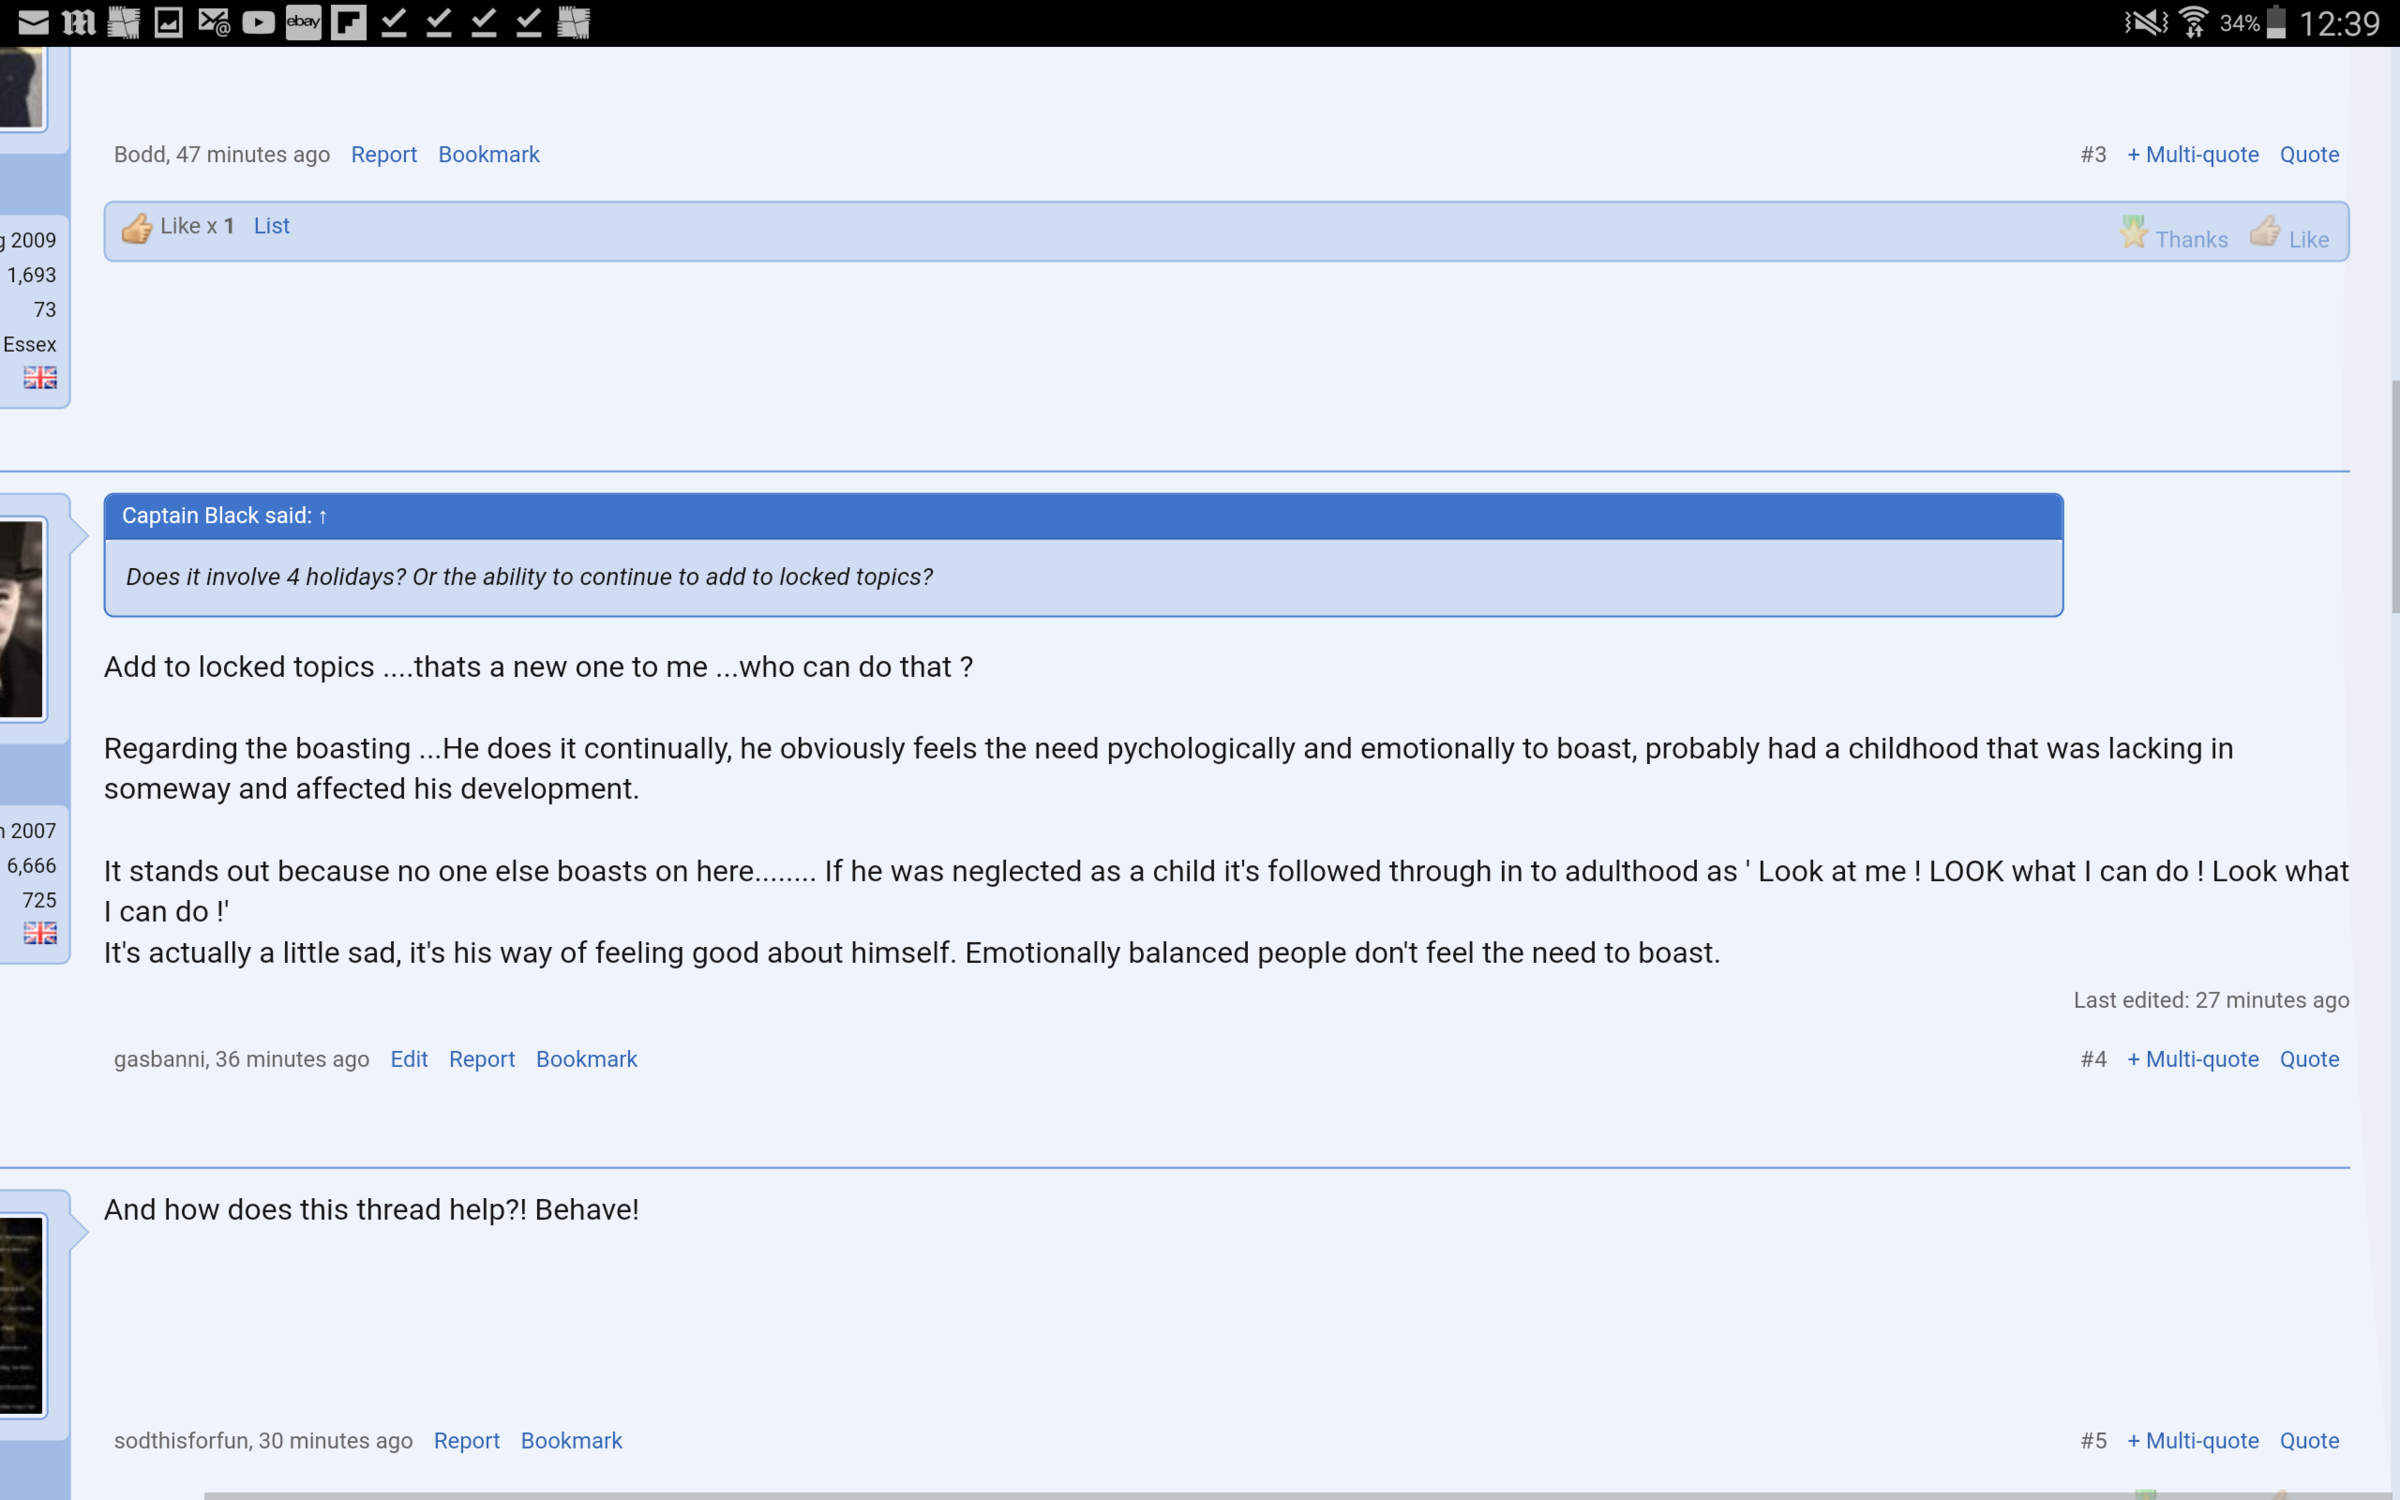Image resolution: width=2400 pixels, height=1500 pixels.
Task: Toggle Multi-quote on post #5
Action: (x=2192, y=1441)
